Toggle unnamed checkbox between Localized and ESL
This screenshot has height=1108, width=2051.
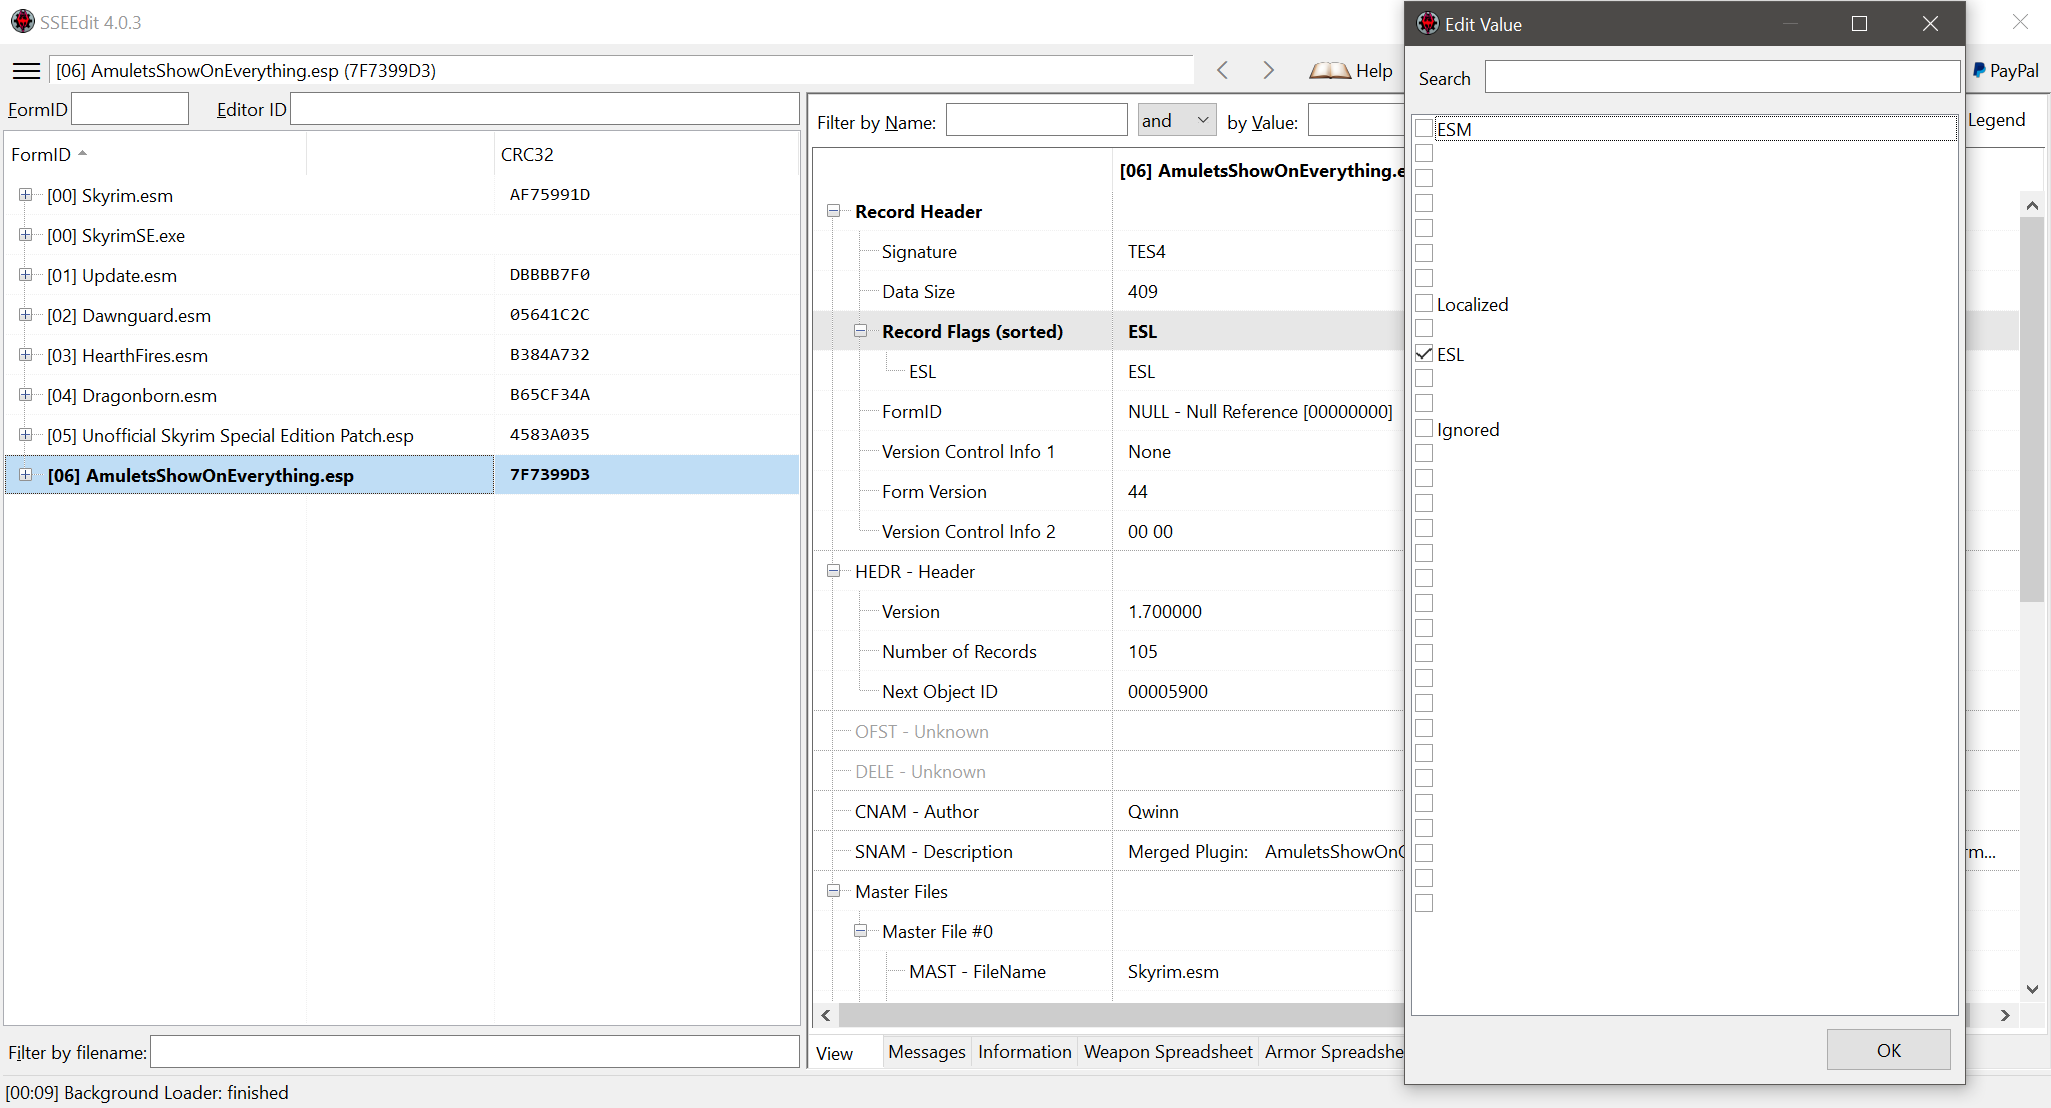(1424, 328)
